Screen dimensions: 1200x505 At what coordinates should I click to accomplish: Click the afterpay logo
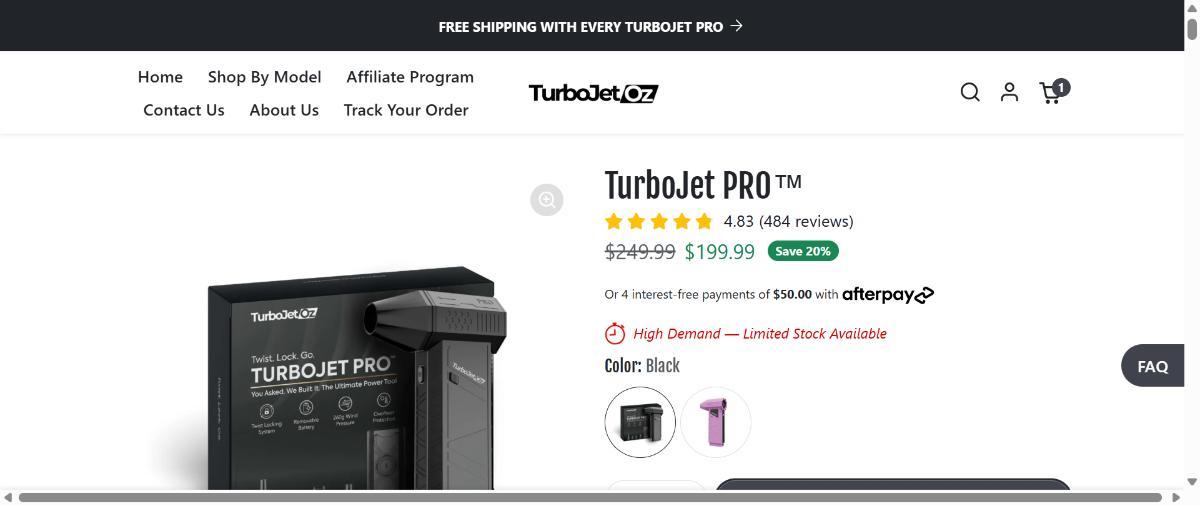click(888, 294)
